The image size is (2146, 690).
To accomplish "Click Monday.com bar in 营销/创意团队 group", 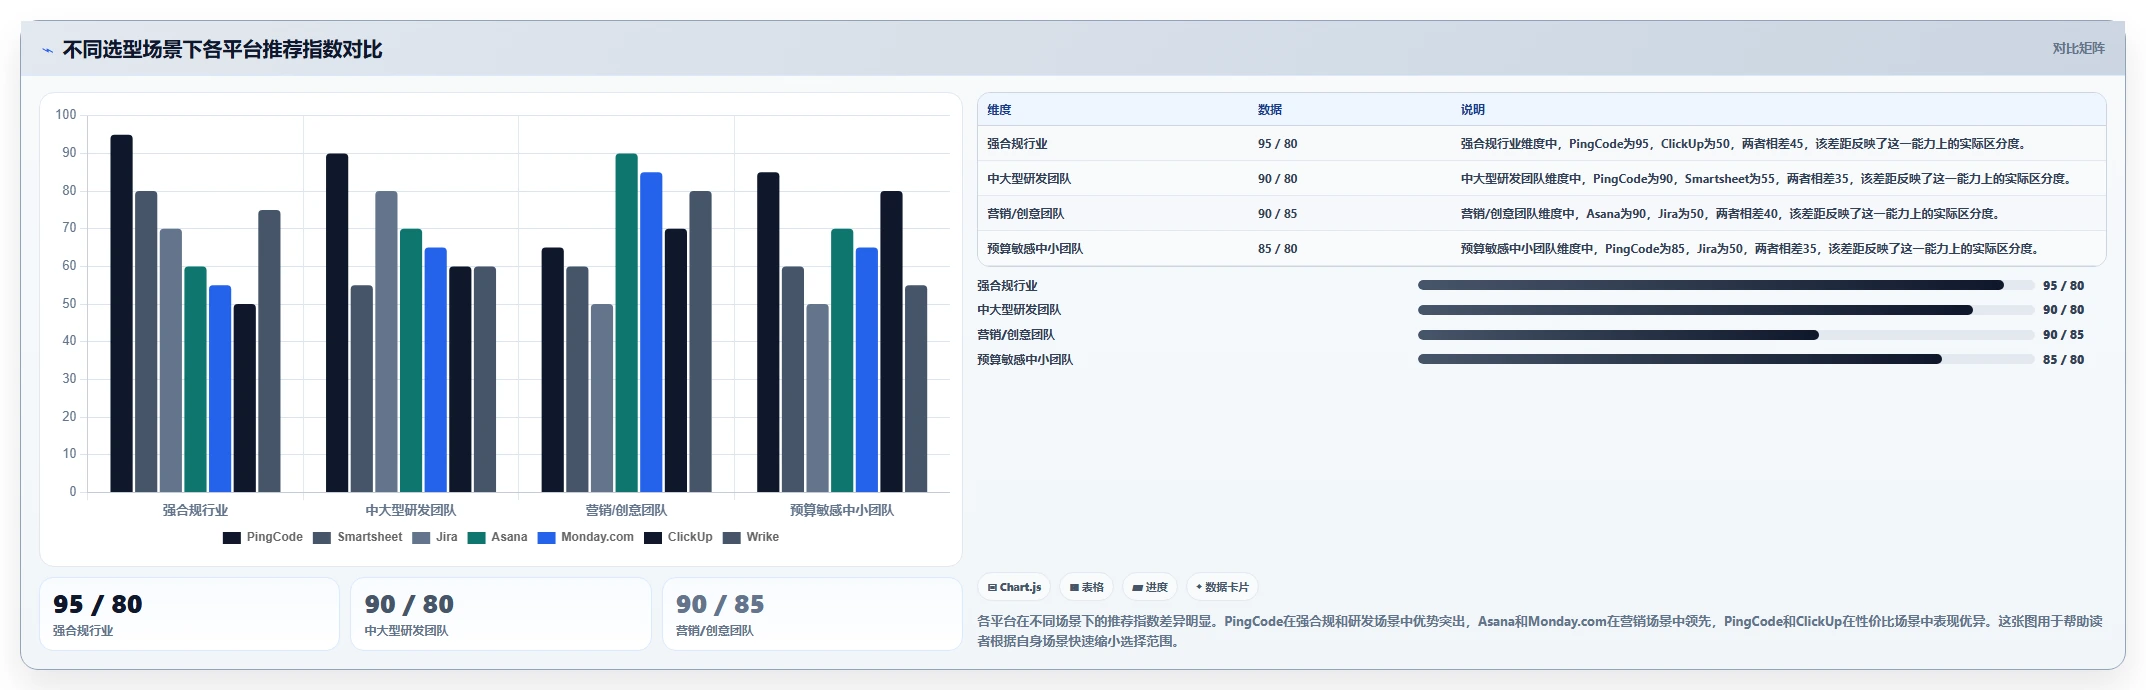I will coord(651,332).
